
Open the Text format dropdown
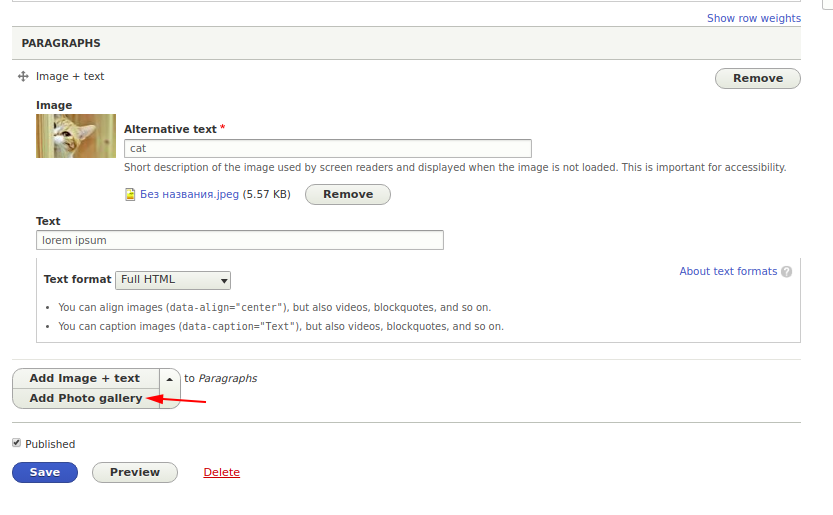click(x=173, y=280)
